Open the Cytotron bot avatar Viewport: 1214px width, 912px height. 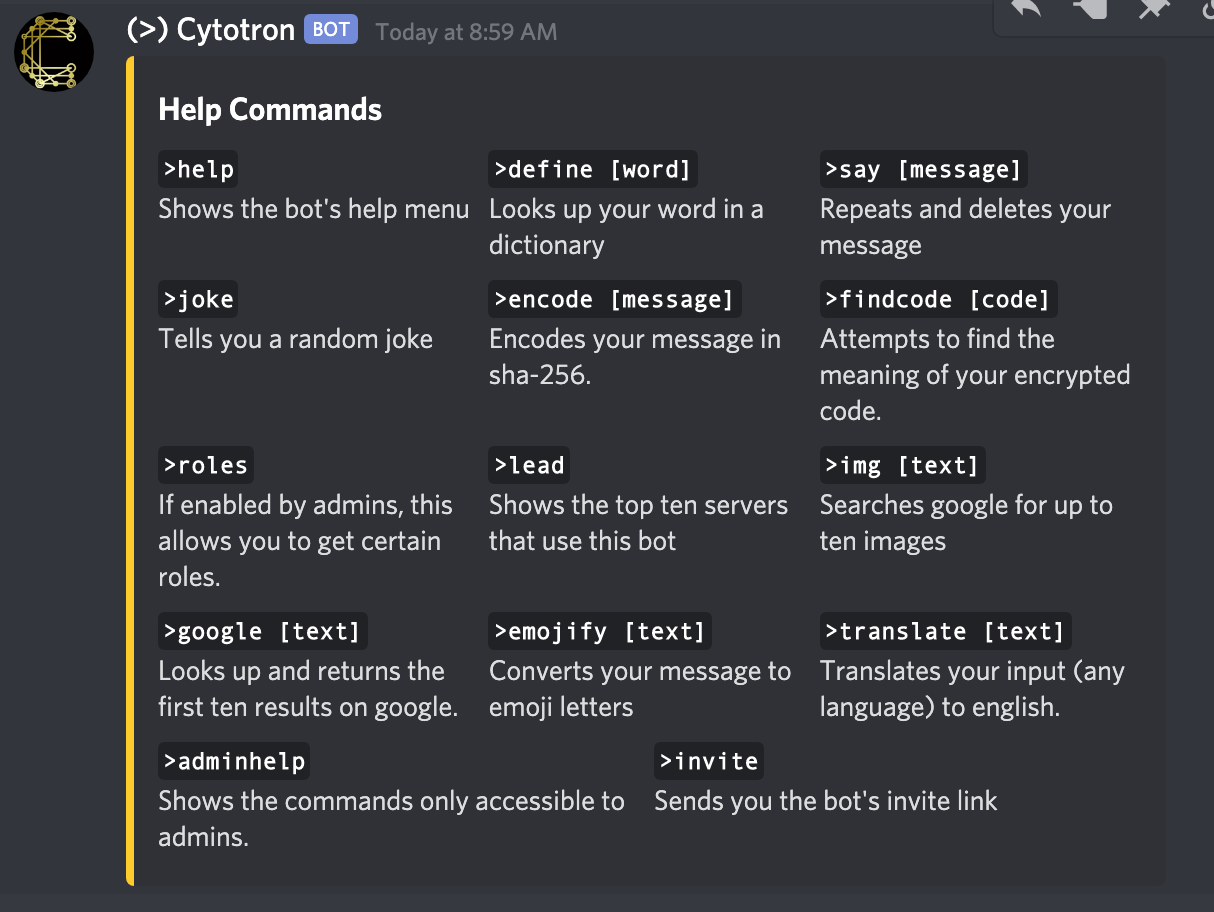[54, 52]
